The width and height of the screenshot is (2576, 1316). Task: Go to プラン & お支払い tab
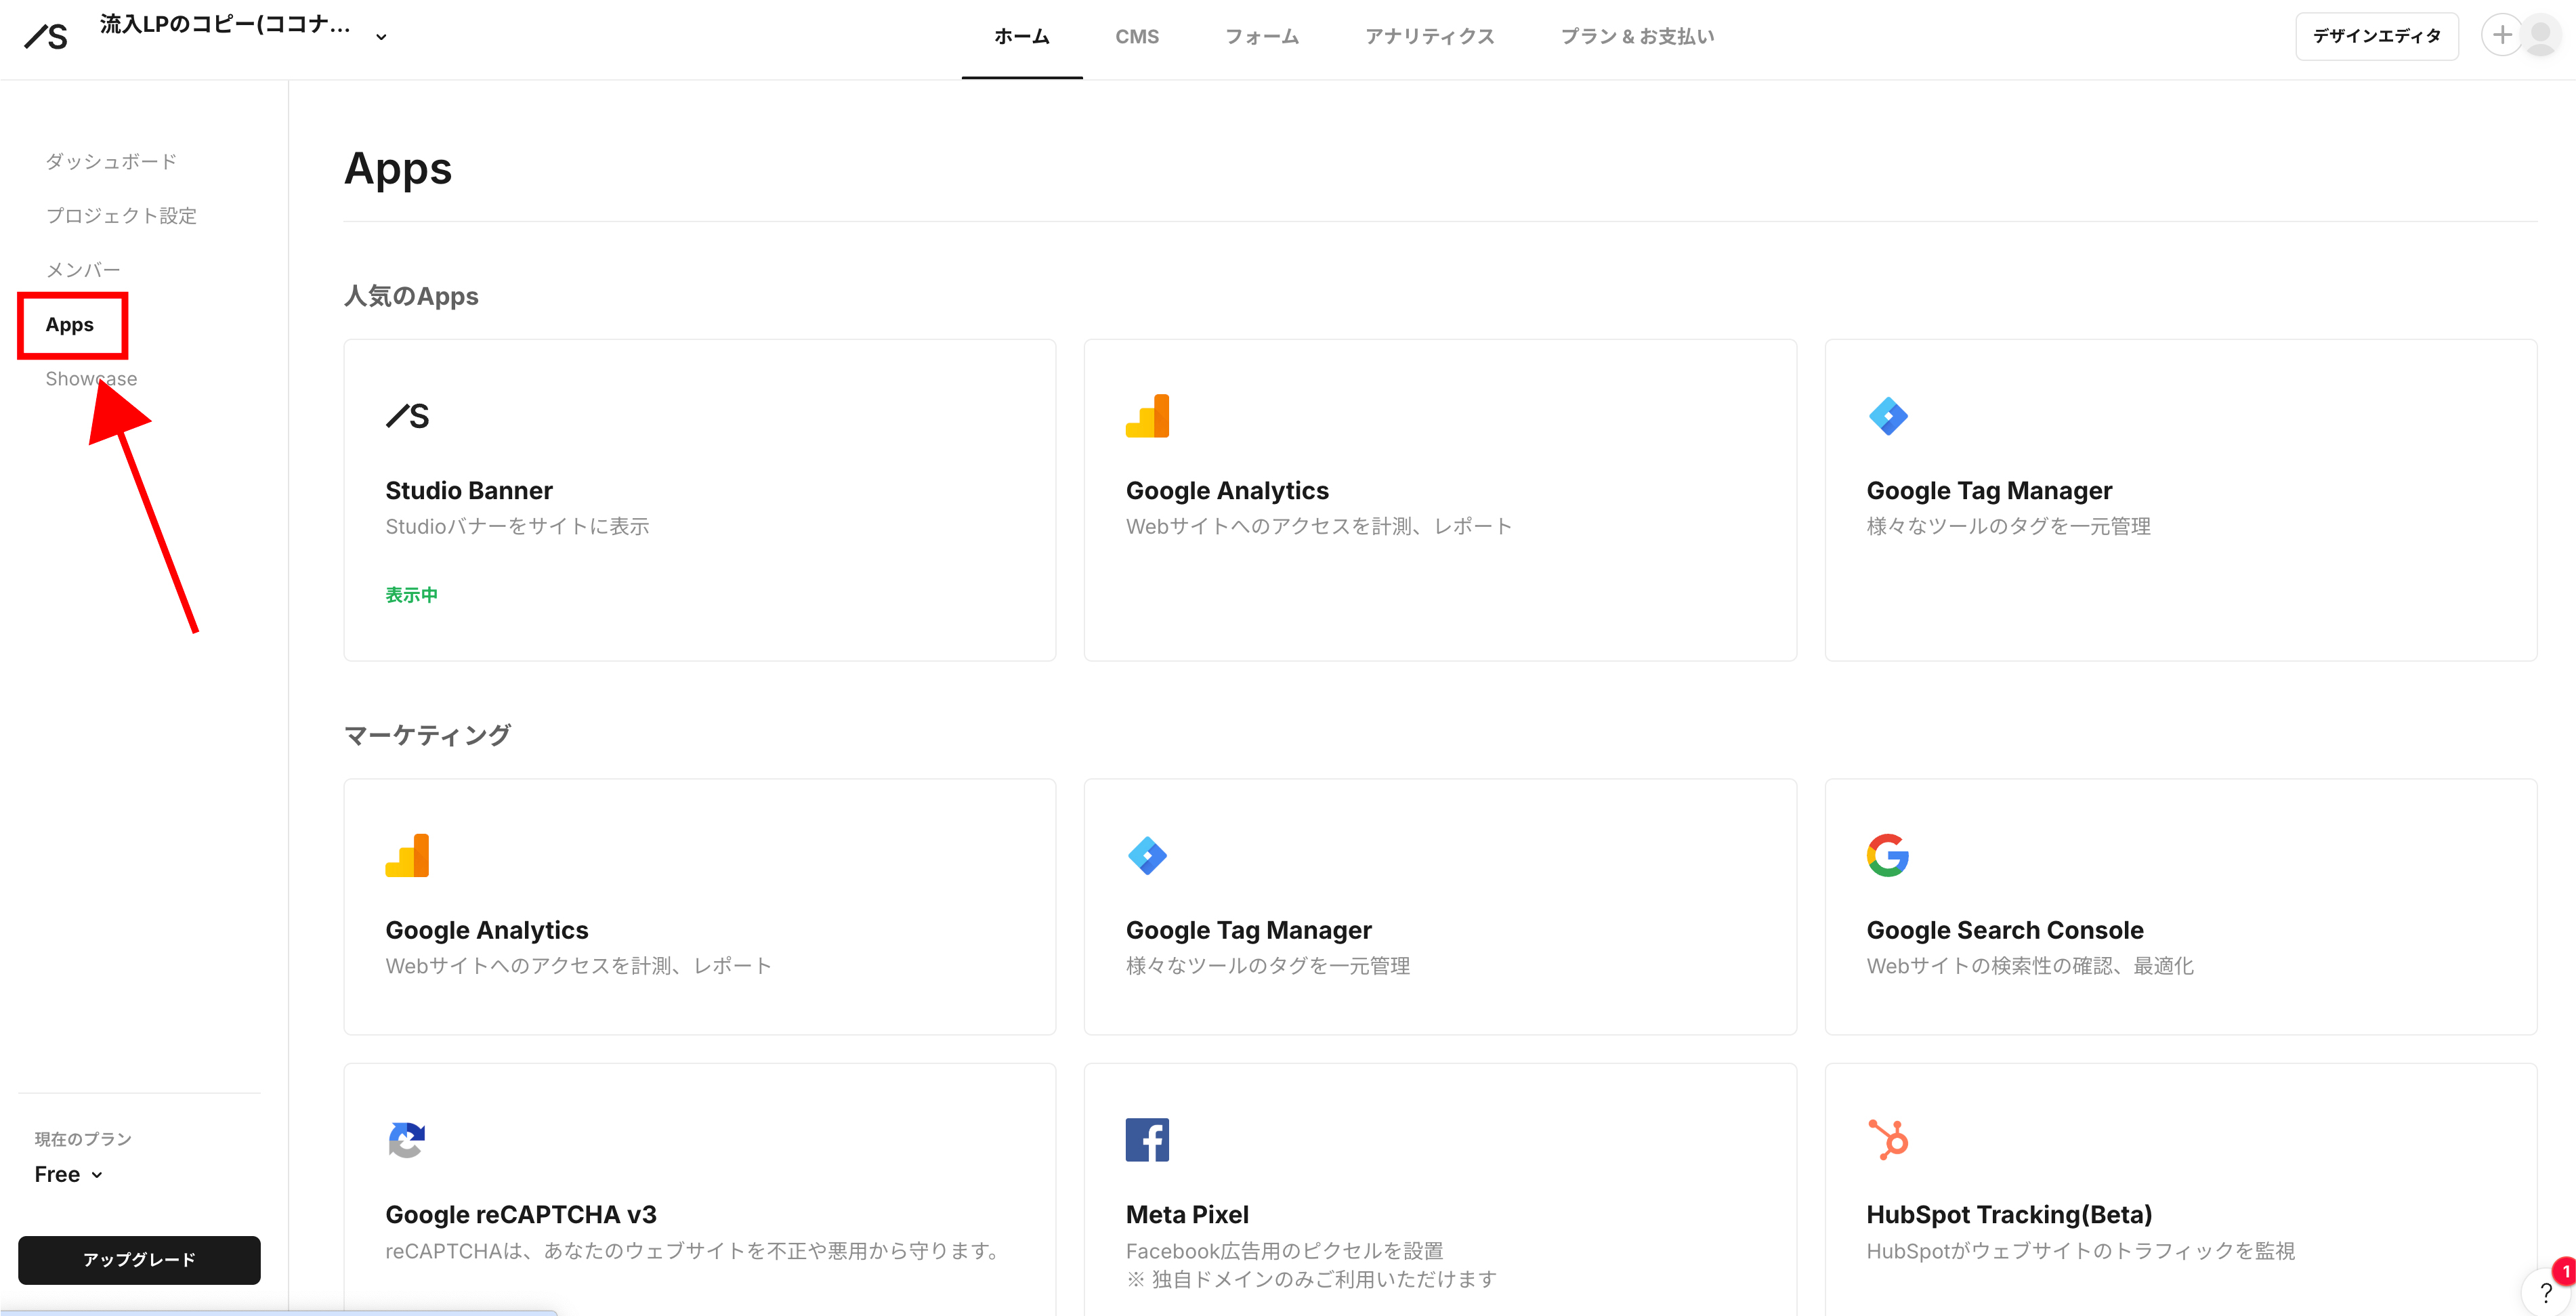pyautogui.click(x=1637, y=37)
